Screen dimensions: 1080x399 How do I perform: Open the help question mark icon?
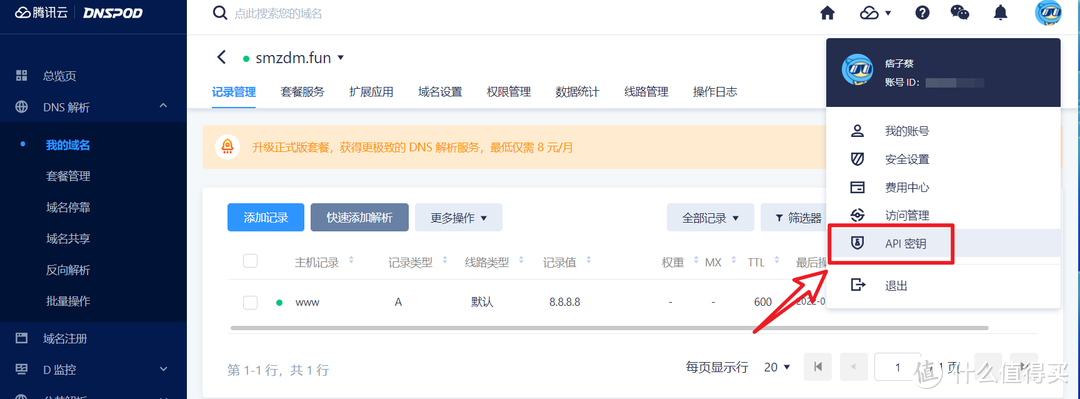922,12
